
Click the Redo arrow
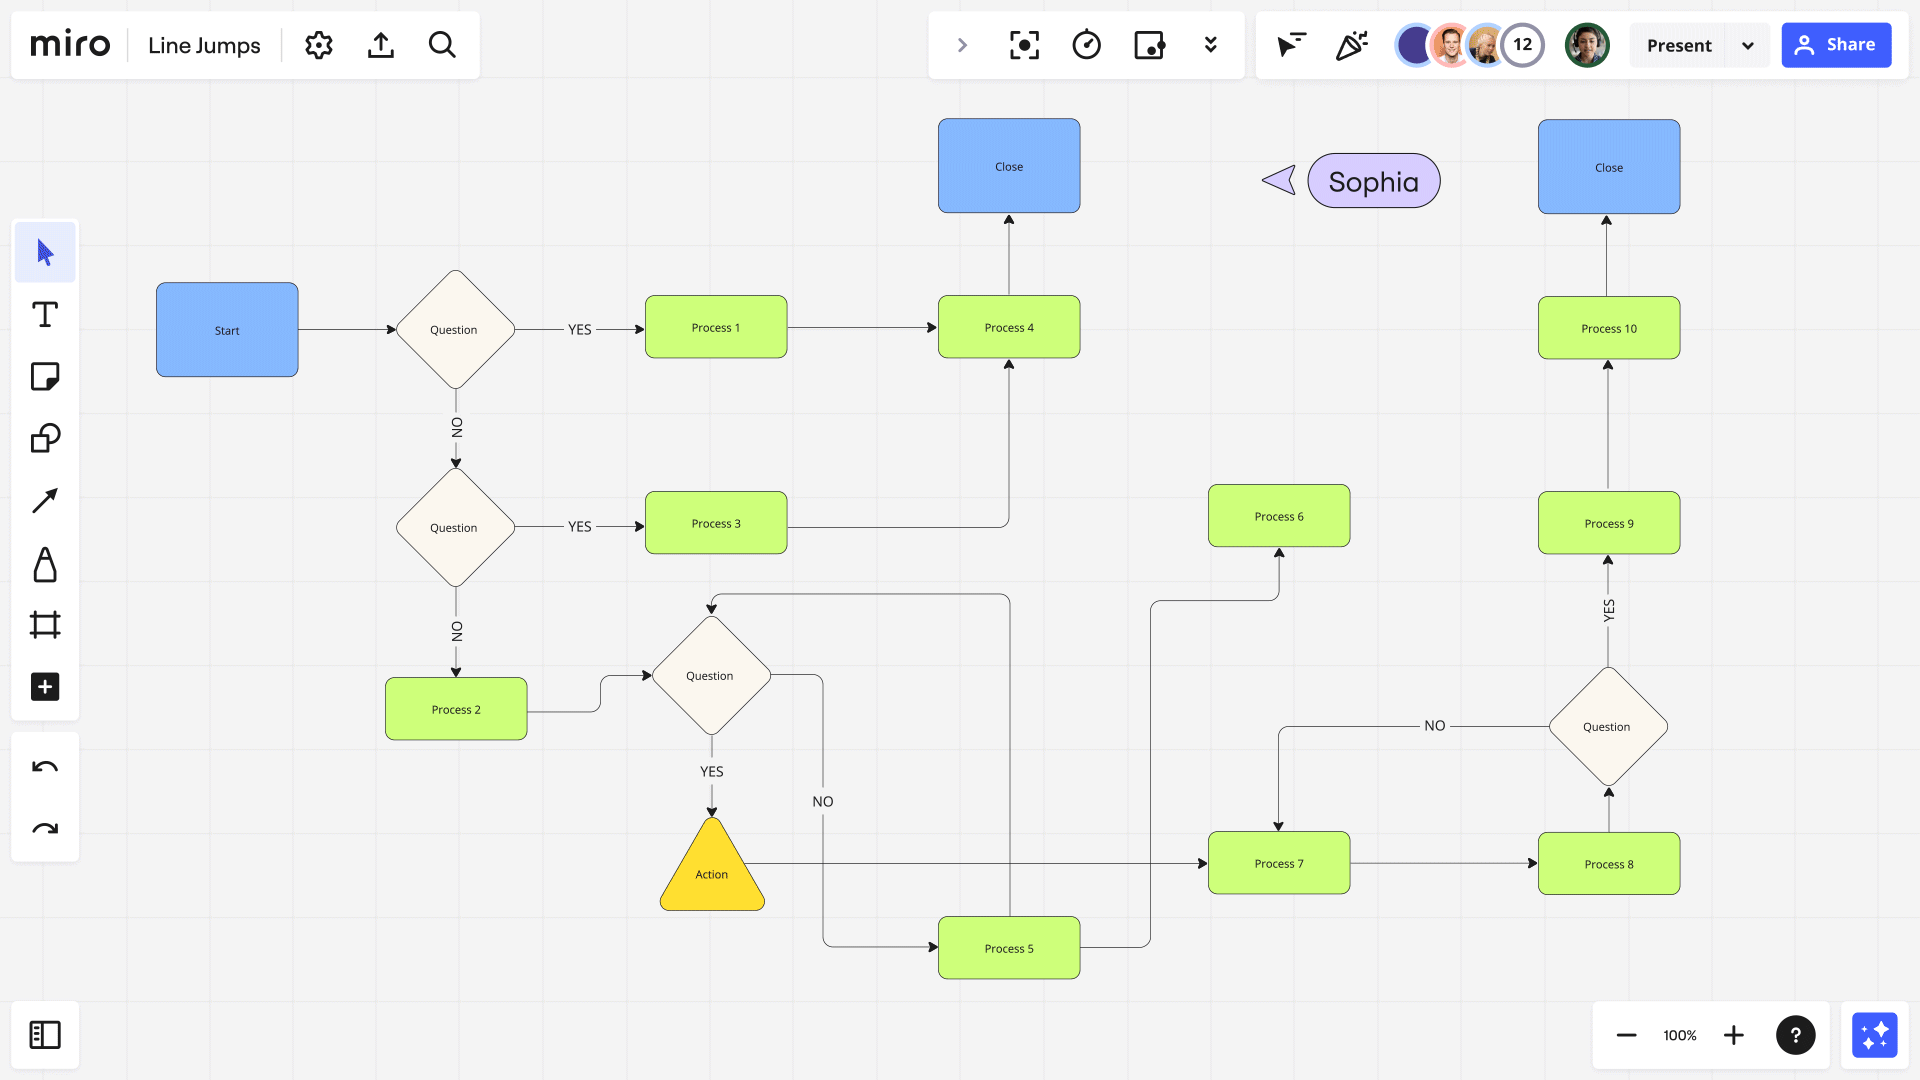point(45,828)
